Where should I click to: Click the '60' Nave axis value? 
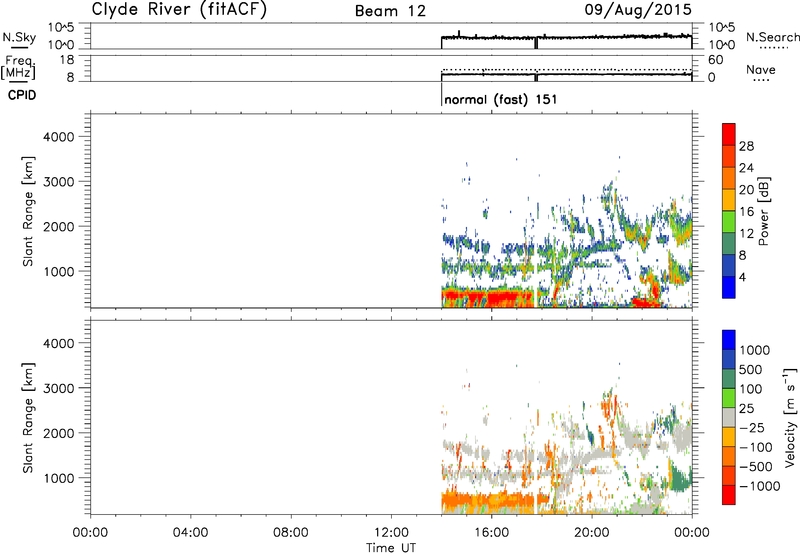715,60
